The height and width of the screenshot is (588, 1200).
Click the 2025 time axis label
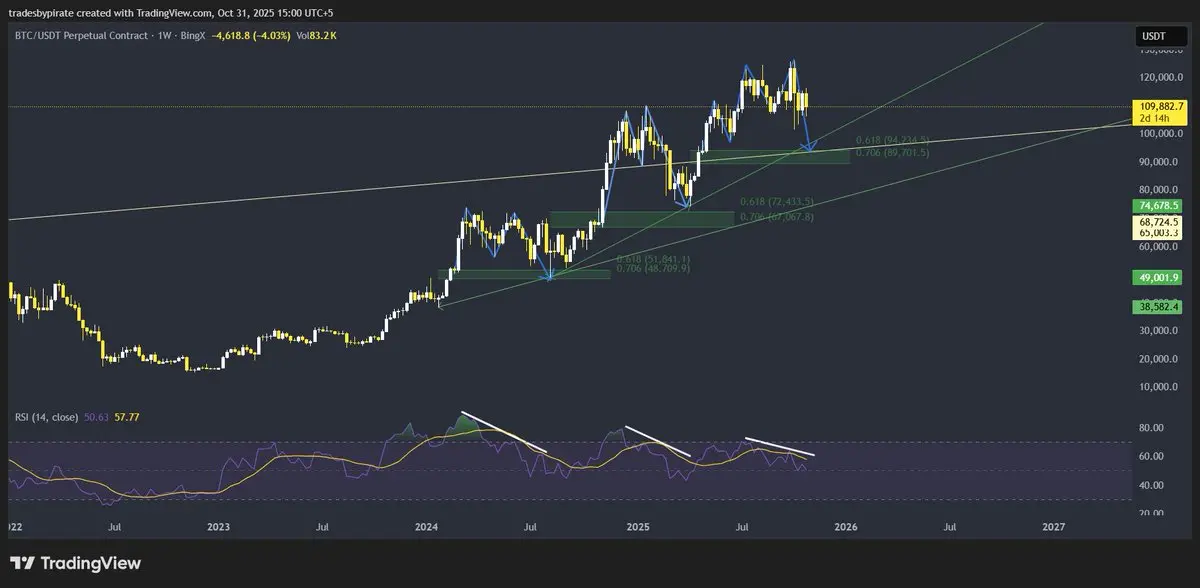click(636, 526)
